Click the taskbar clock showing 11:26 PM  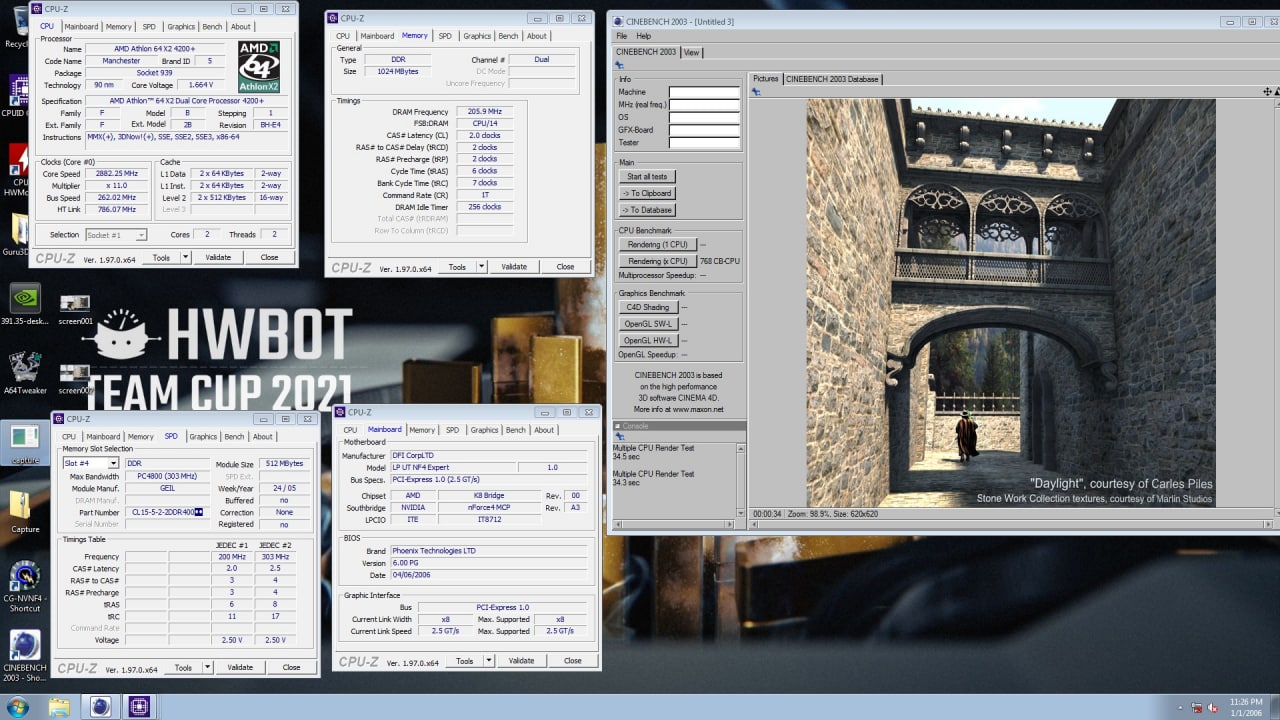[x=1248, y=707]
